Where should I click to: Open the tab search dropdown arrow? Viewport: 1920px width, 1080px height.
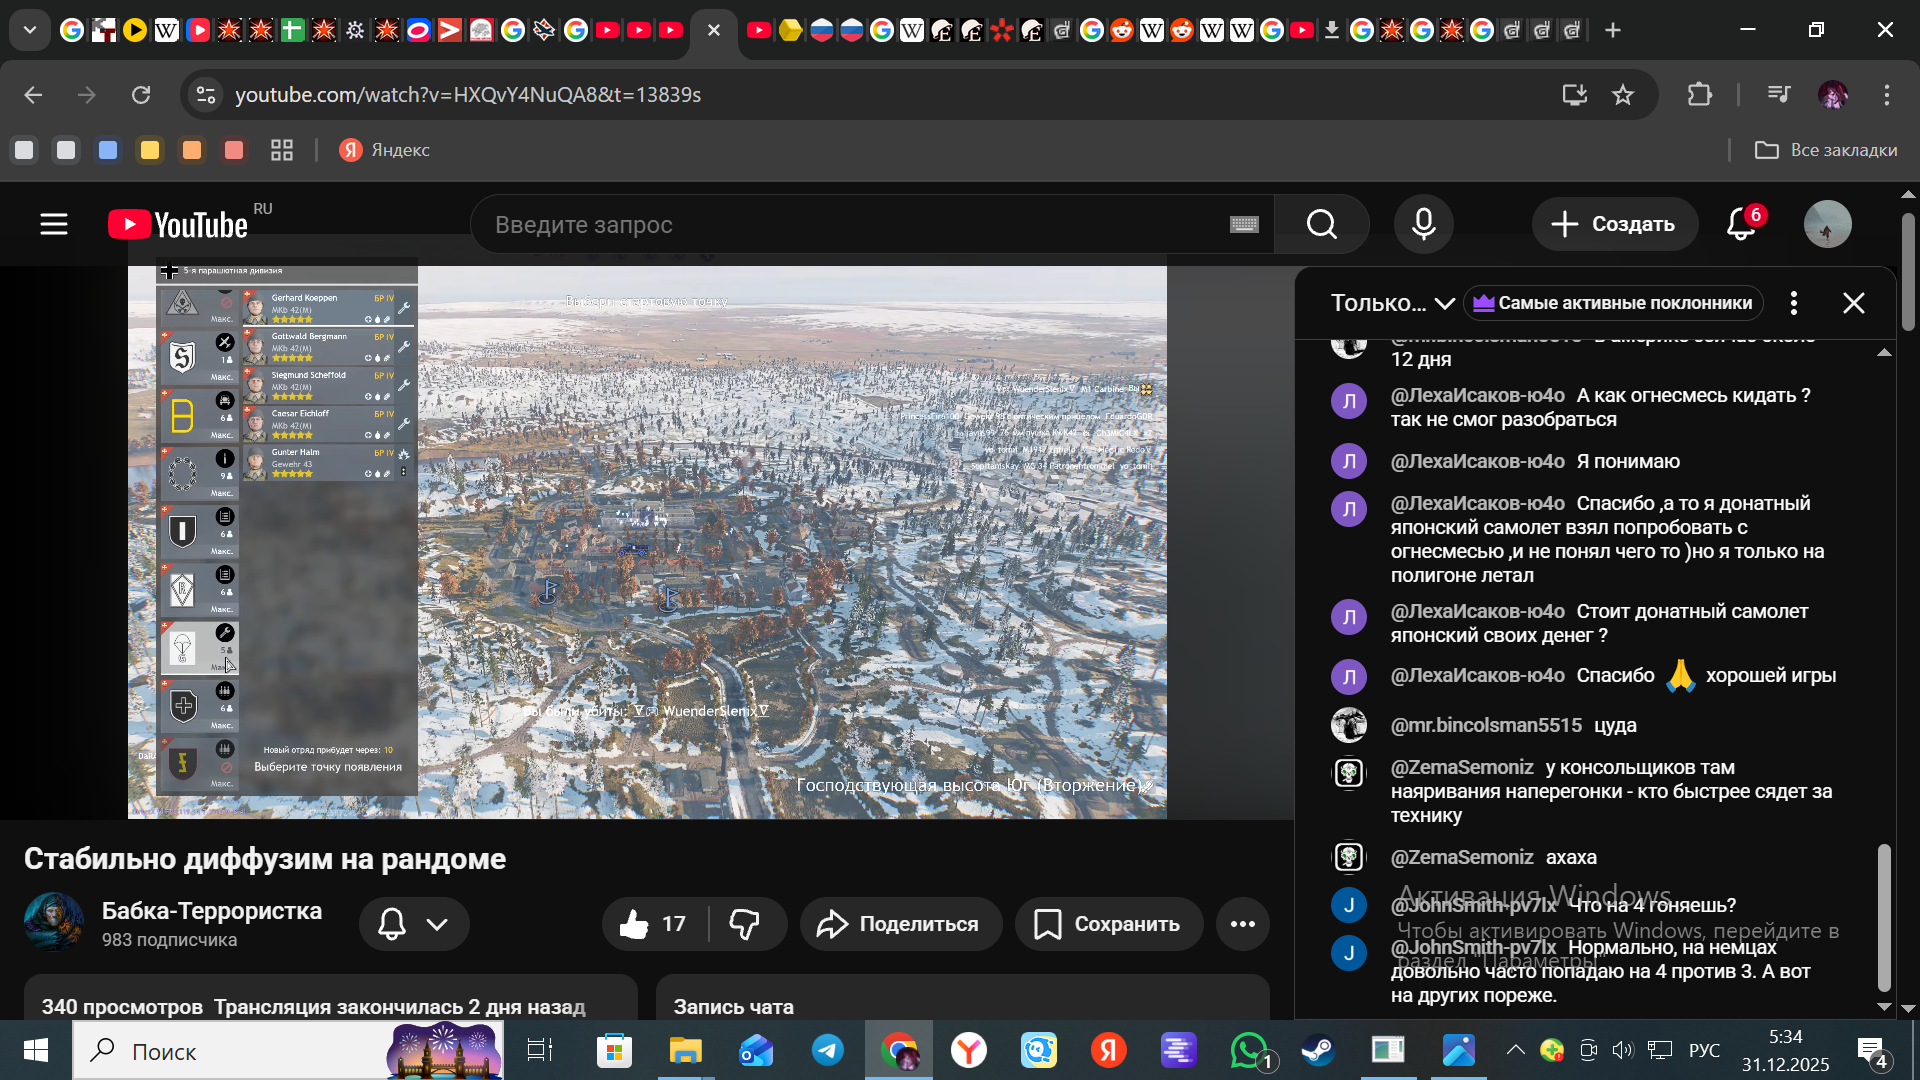pos(30,30)
